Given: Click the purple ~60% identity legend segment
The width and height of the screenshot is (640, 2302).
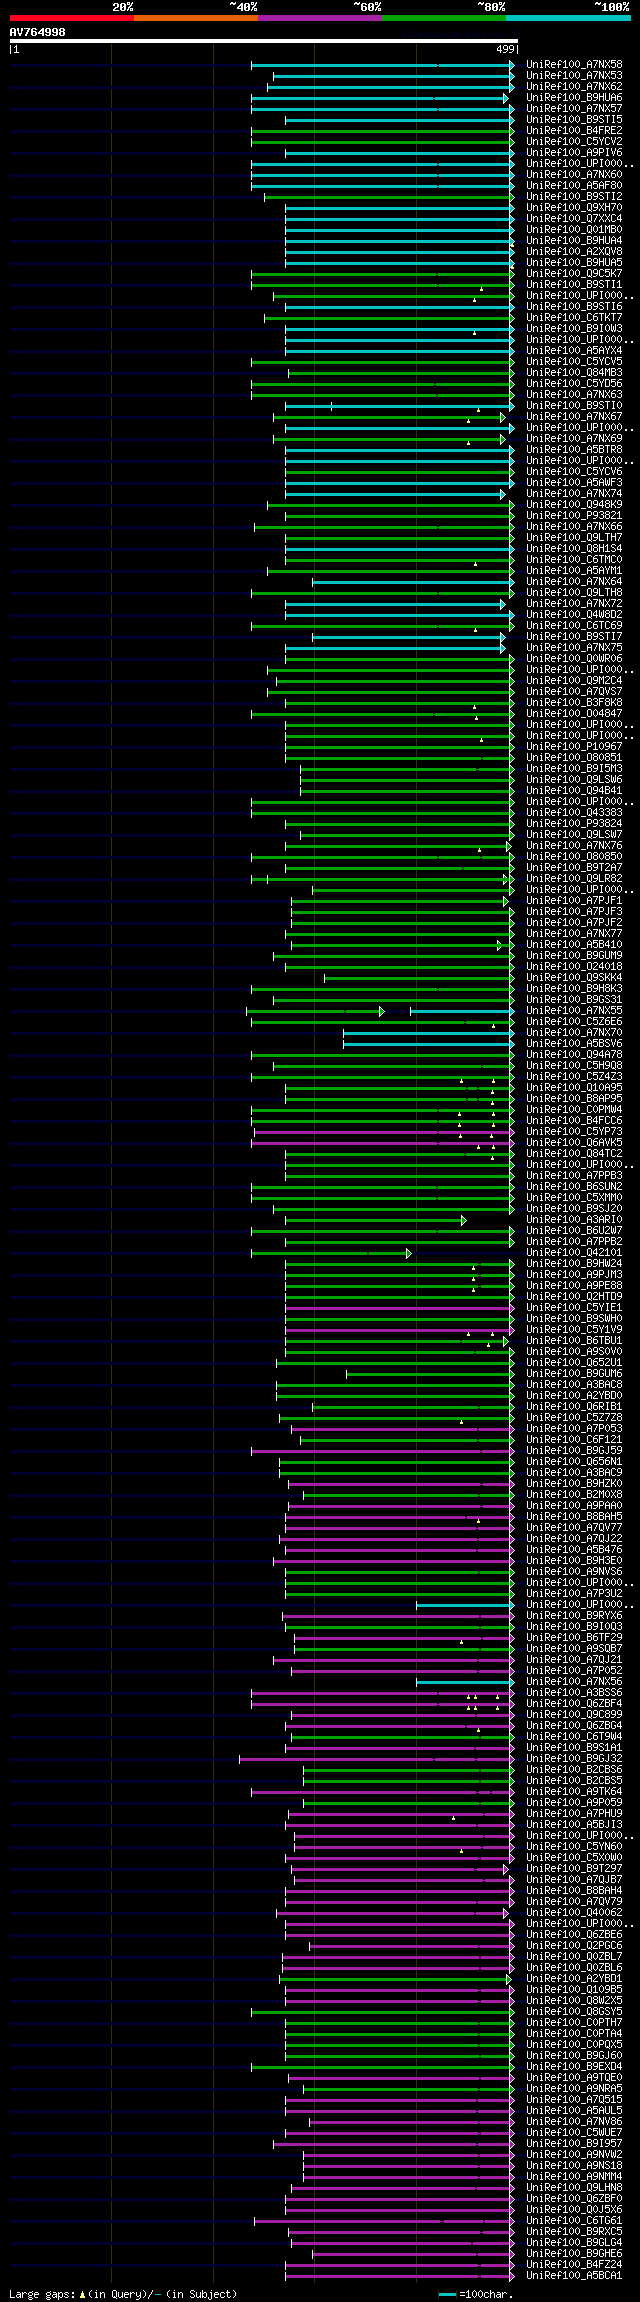Looking at the screenshot, I should [319, 18].
